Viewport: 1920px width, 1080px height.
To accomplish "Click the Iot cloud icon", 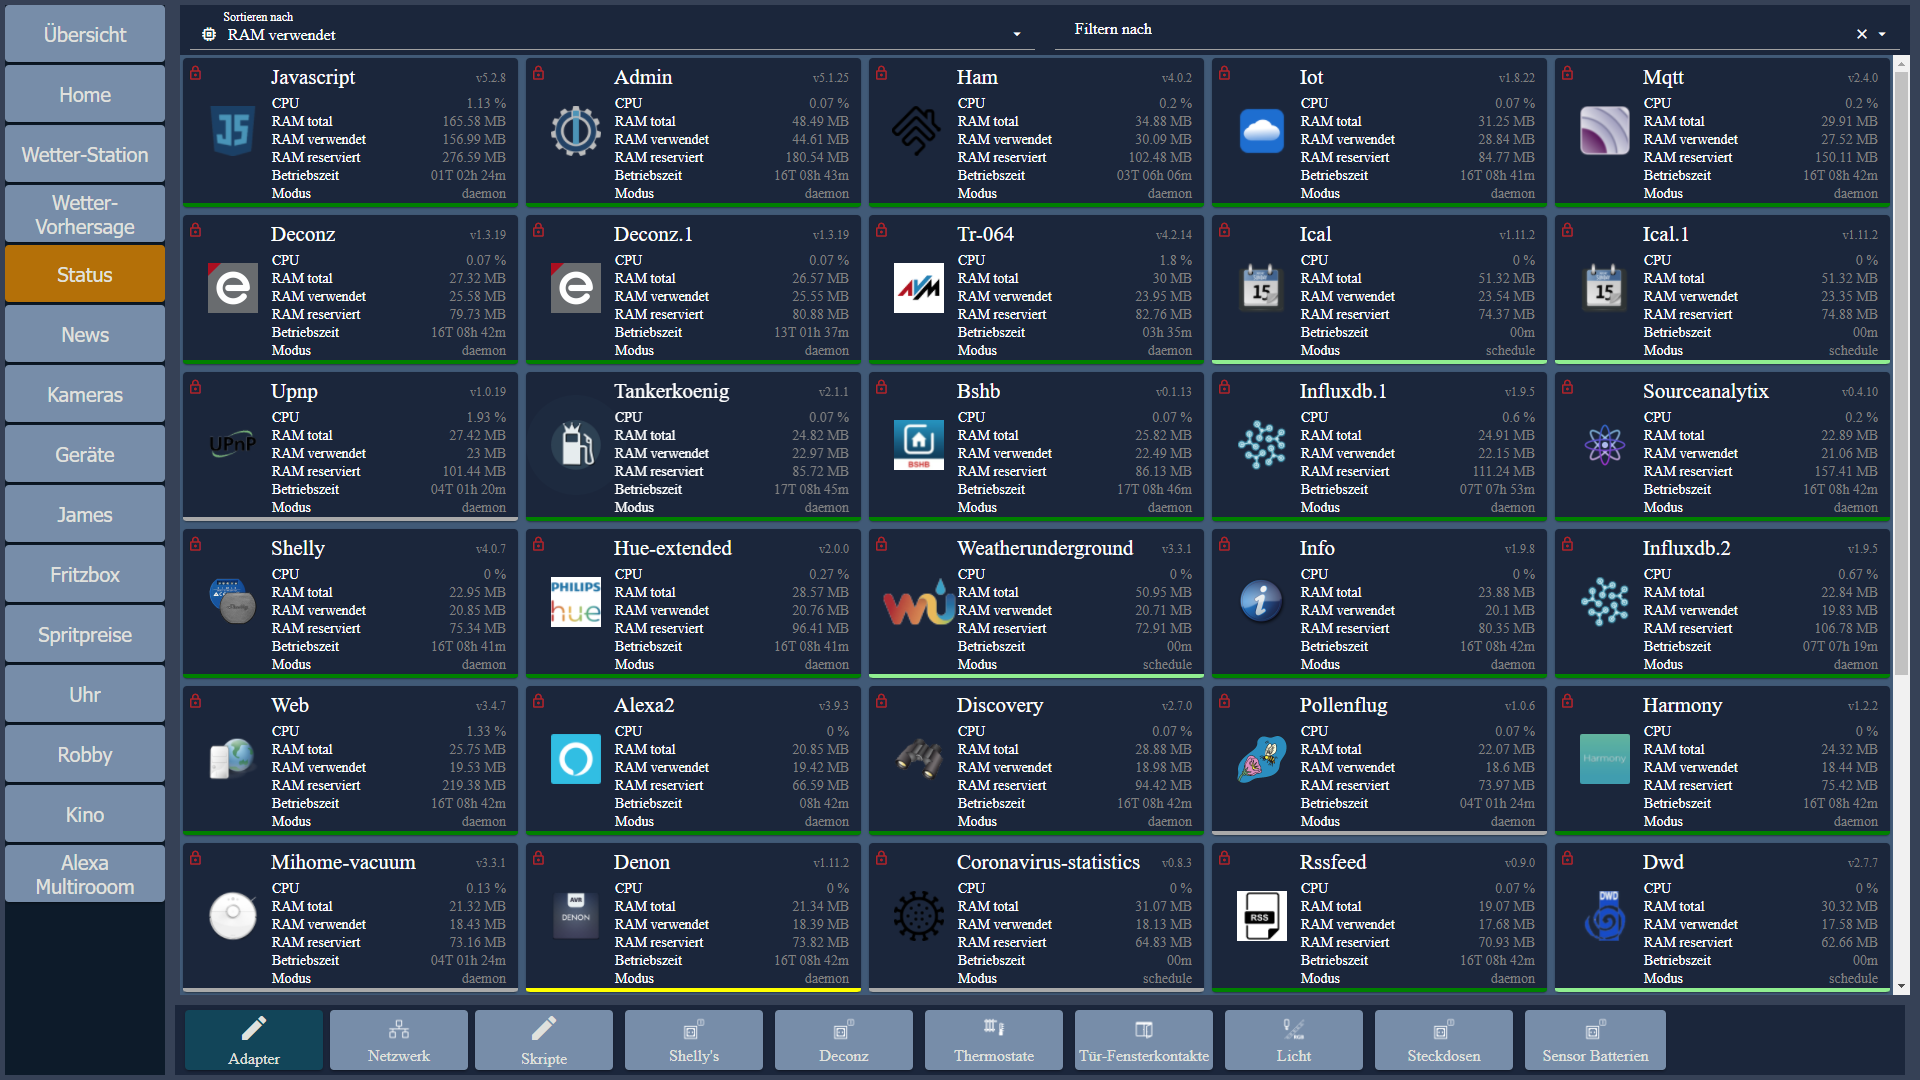I will (x=1262, y=131).
